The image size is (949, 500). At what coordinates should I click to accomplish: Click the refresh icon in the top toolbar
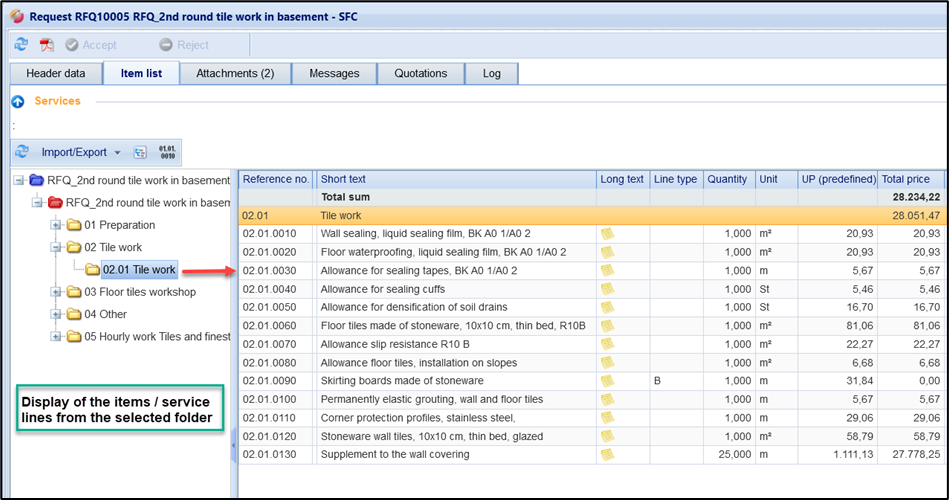click(x=21, y=45)
